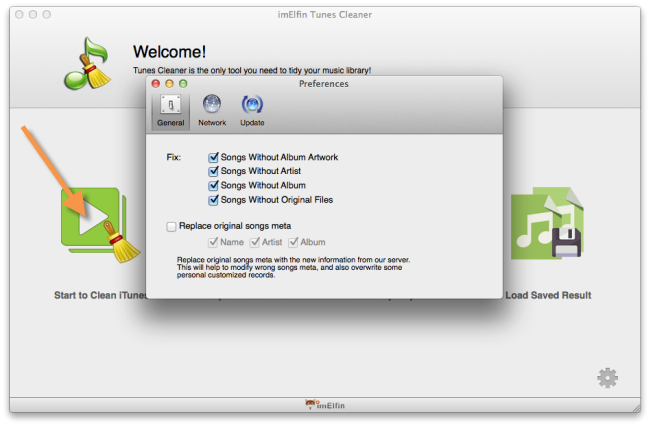Click the Fix: label
The width and height of the screenshot is (650, 426).
pyautogui.click(x=174, y=157)
